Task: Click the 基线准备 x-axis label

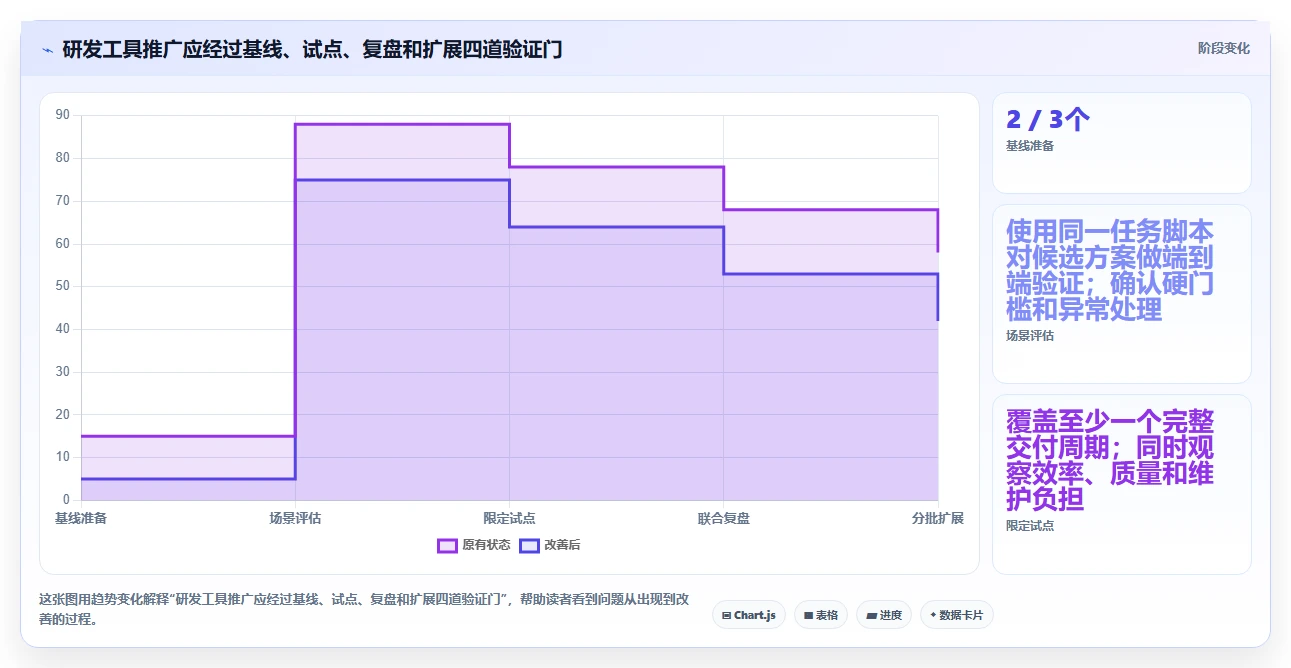Action: (x=81, y=518)
